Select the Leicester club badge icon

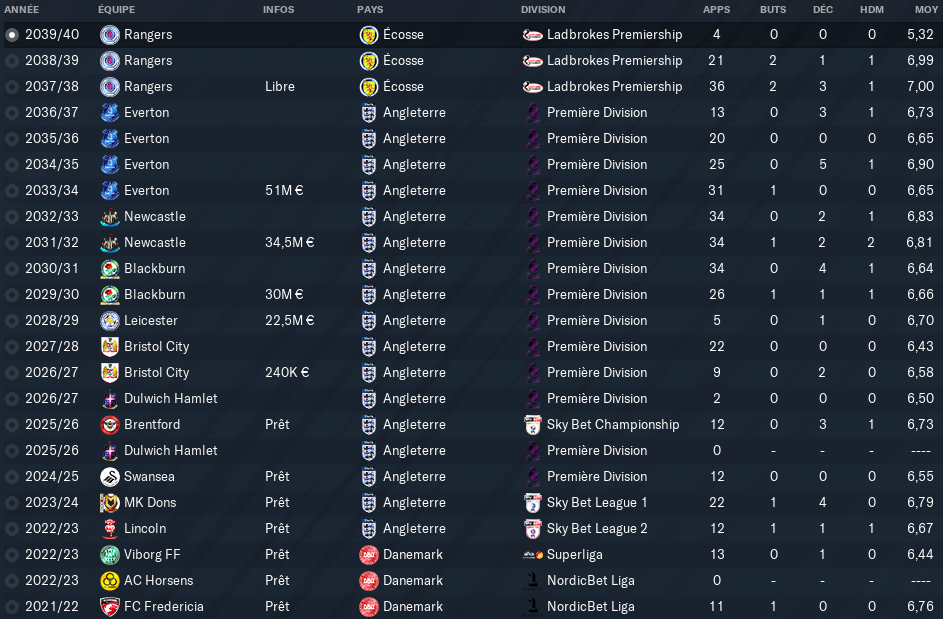(x=109, y=321)
